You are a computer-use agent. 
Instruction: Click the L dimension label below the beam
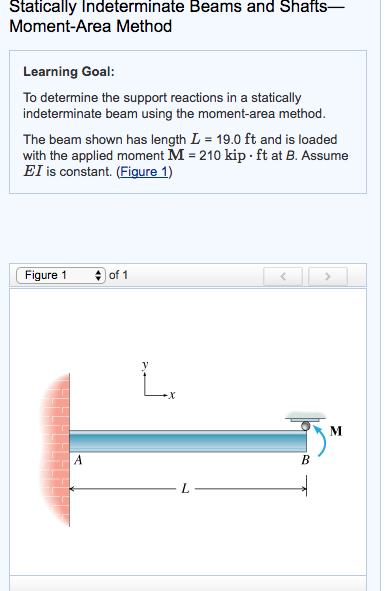coord(185,489)
